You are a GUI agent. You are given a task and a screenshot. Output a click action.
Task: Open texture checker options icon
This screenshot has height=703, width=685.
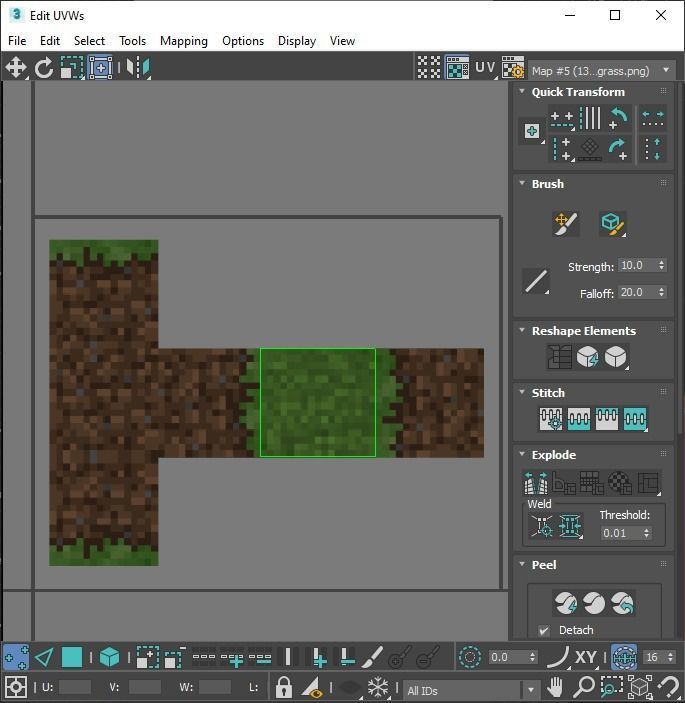pyautogui.click(x=513, y=68)
